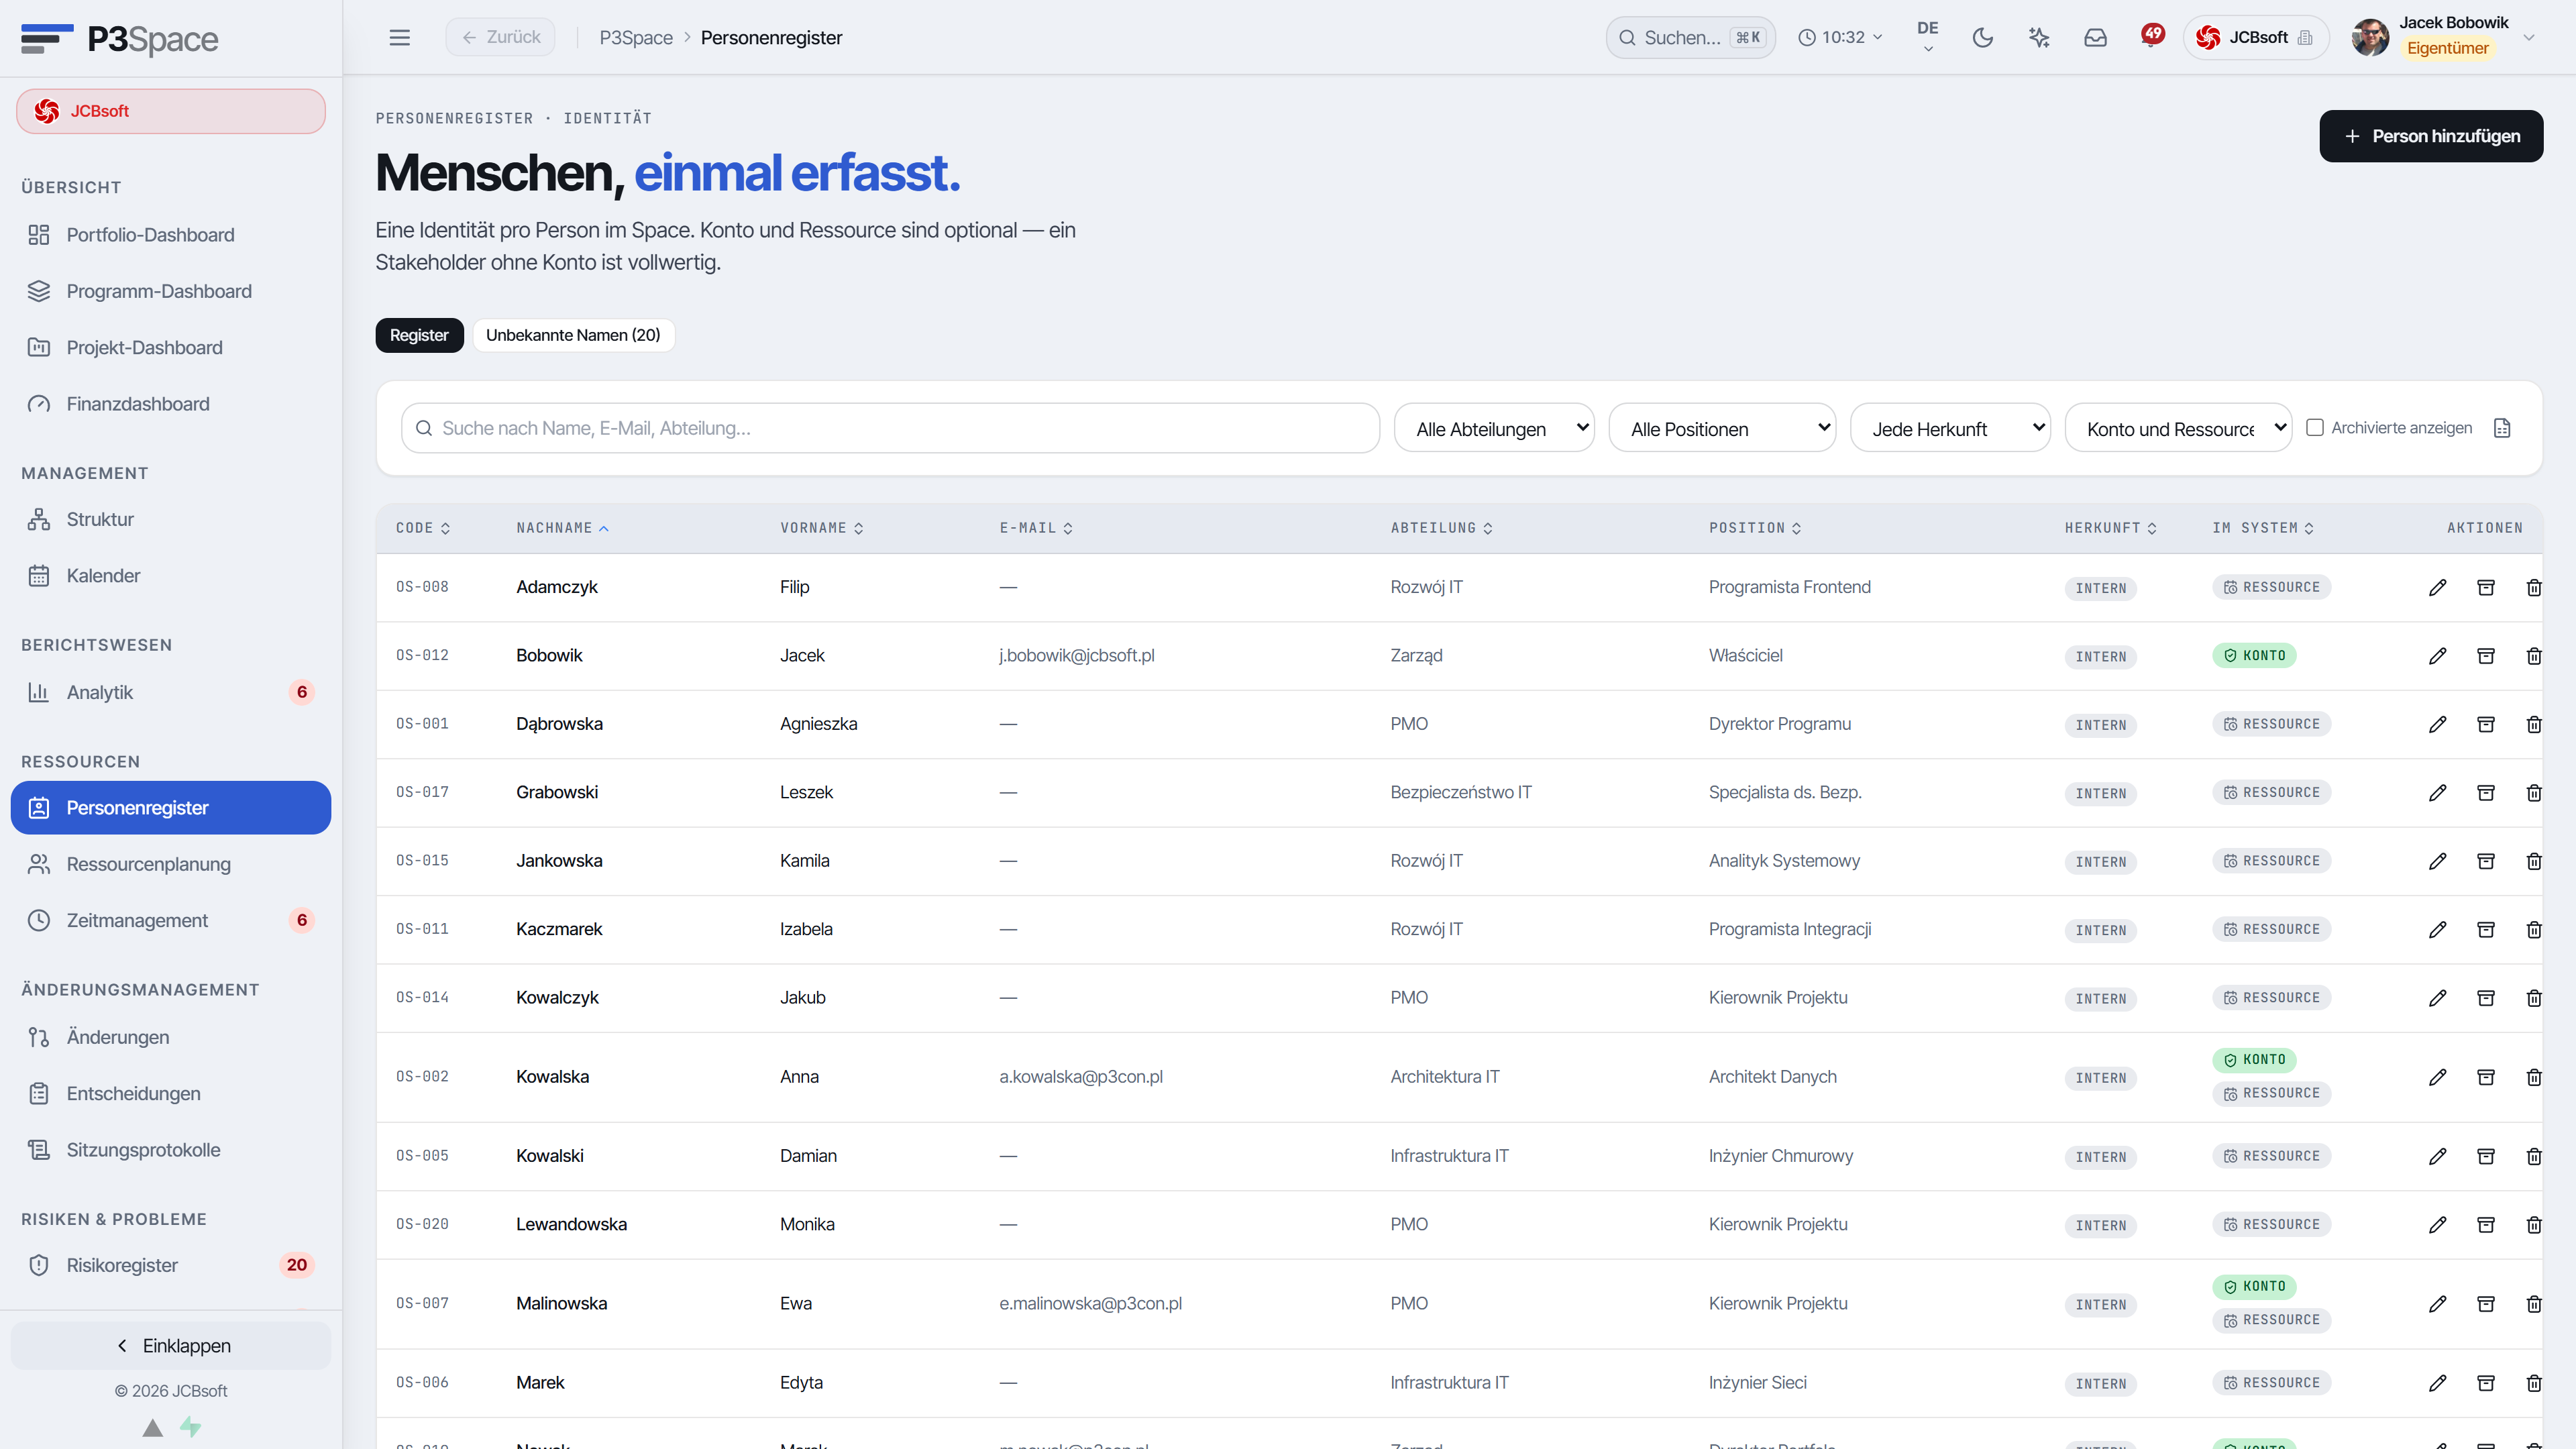Click the export document icon beside Archivierte anzeigen
The height and width of the screenshot is (1449, 2576).
2502,428
